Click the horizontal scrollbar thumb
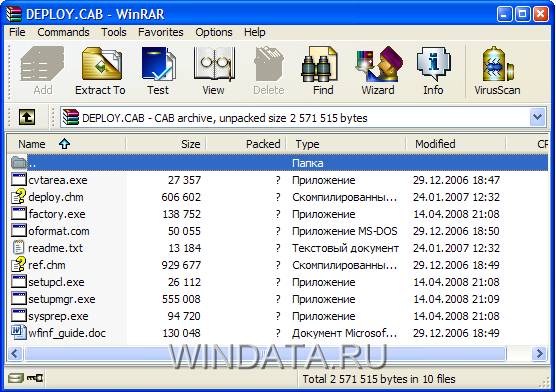 265,353
